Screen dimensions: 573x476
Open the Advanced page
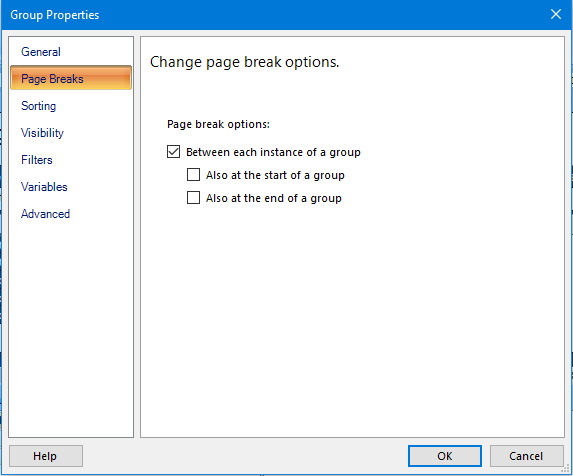pos(45,214)
